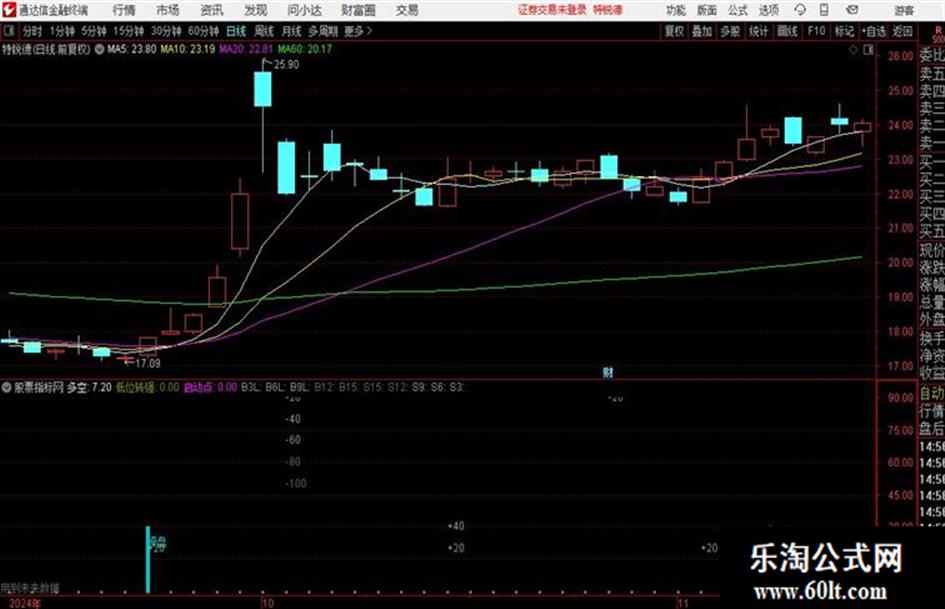Image resolution: width=945 pixels, height=609 pixels.
Task: Switch to 分时 chart period
Action: 32,31
